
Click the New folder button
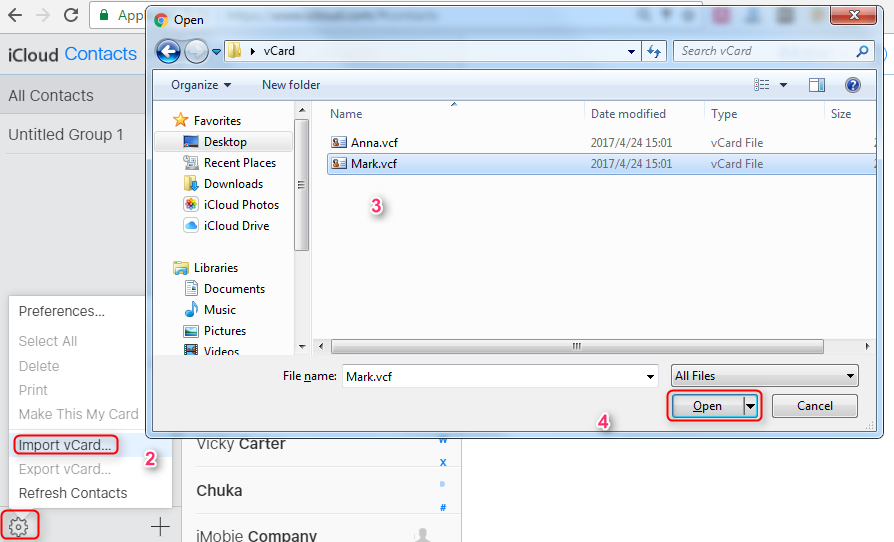pyautogui.click(x=291, y=85)
